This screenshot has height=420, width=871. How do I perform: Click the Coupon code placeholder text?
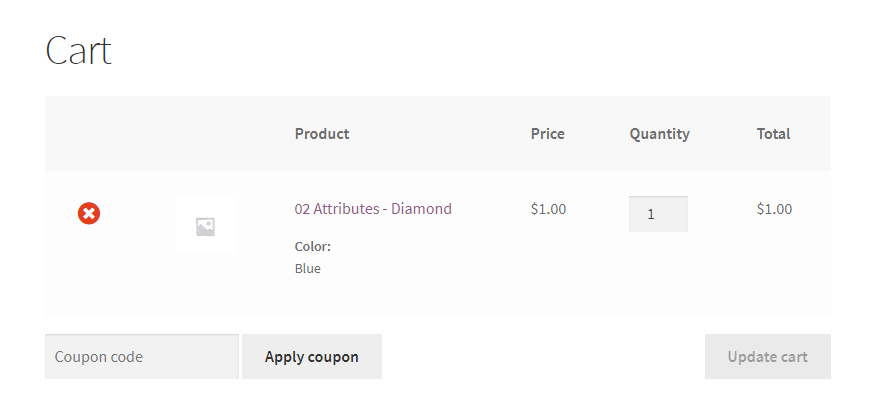[x=99, y=357]
